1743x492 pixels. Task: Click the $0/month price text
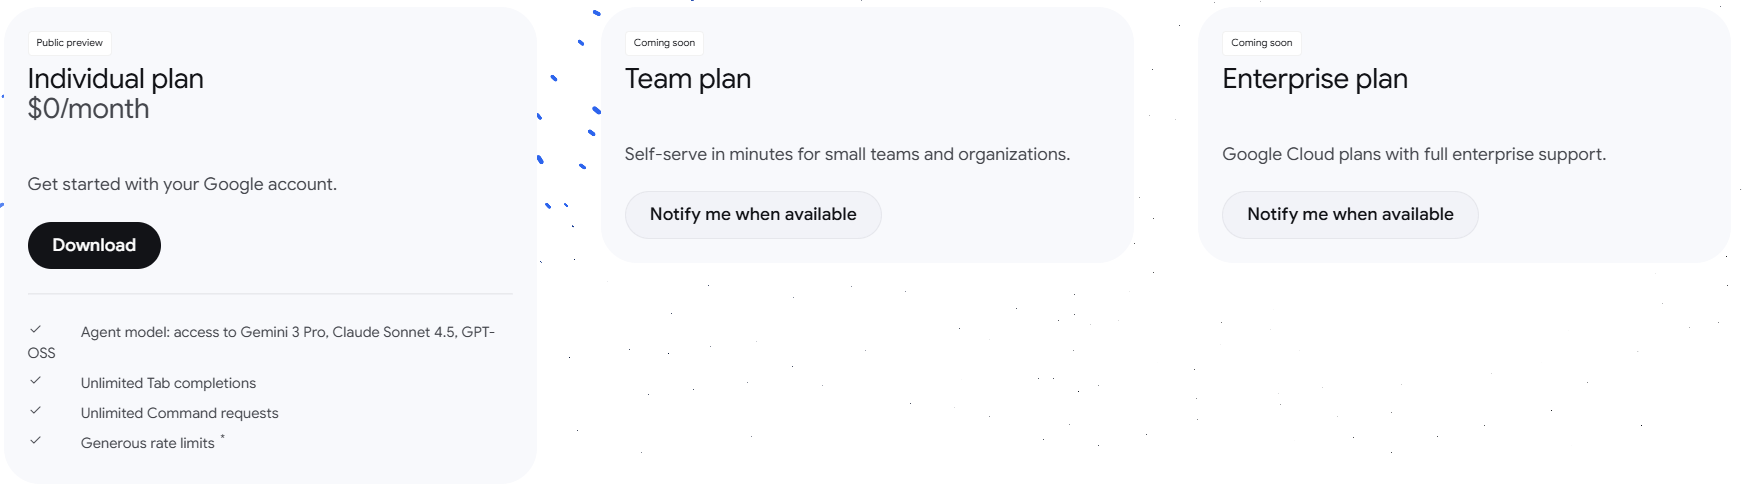click(x=88, y=109)
